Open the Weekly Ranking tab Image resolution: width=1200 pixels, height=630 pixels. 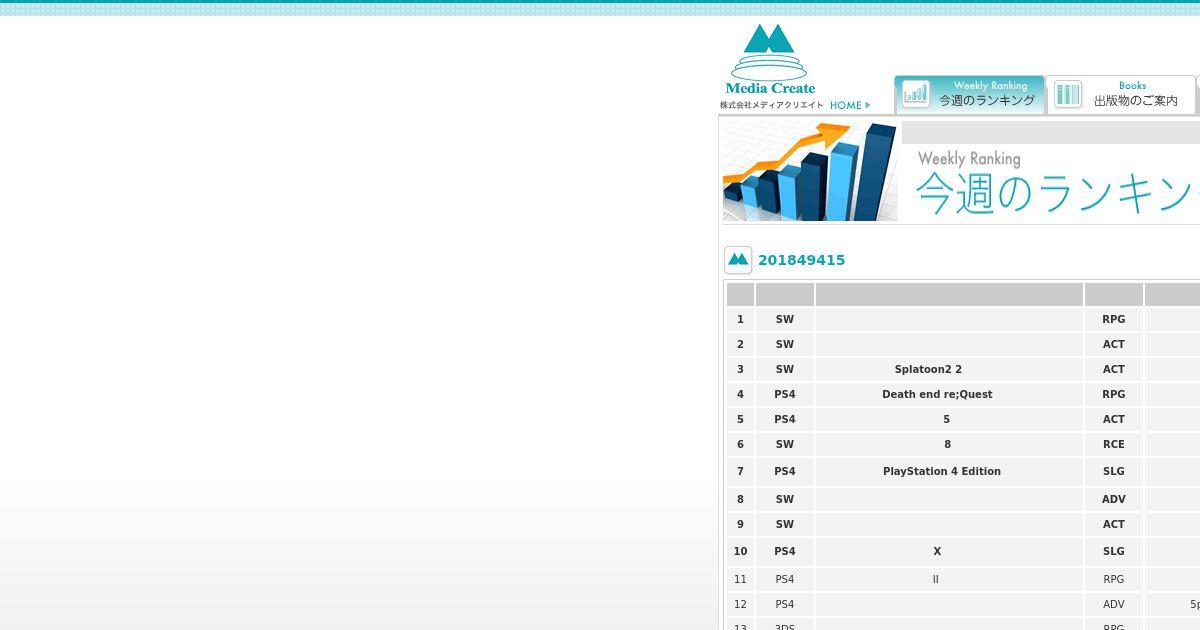[x=969, y=94]
